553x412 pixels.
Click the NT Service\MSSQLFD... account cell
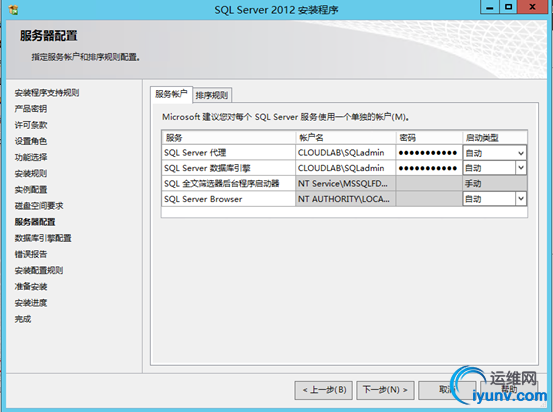click(x=345, y=183)
